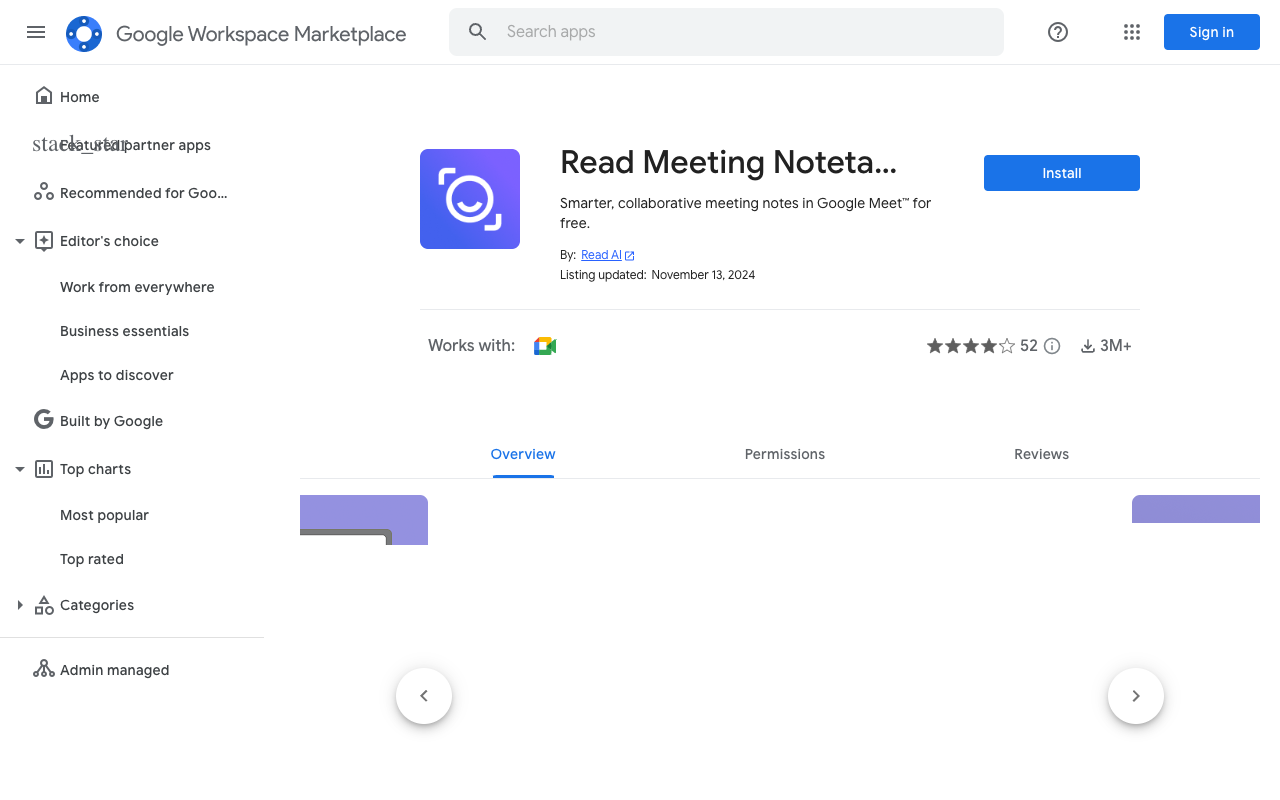1280x800 pixels.
Task: Click the Top charts bar icon
Action: tap(44, 468)
